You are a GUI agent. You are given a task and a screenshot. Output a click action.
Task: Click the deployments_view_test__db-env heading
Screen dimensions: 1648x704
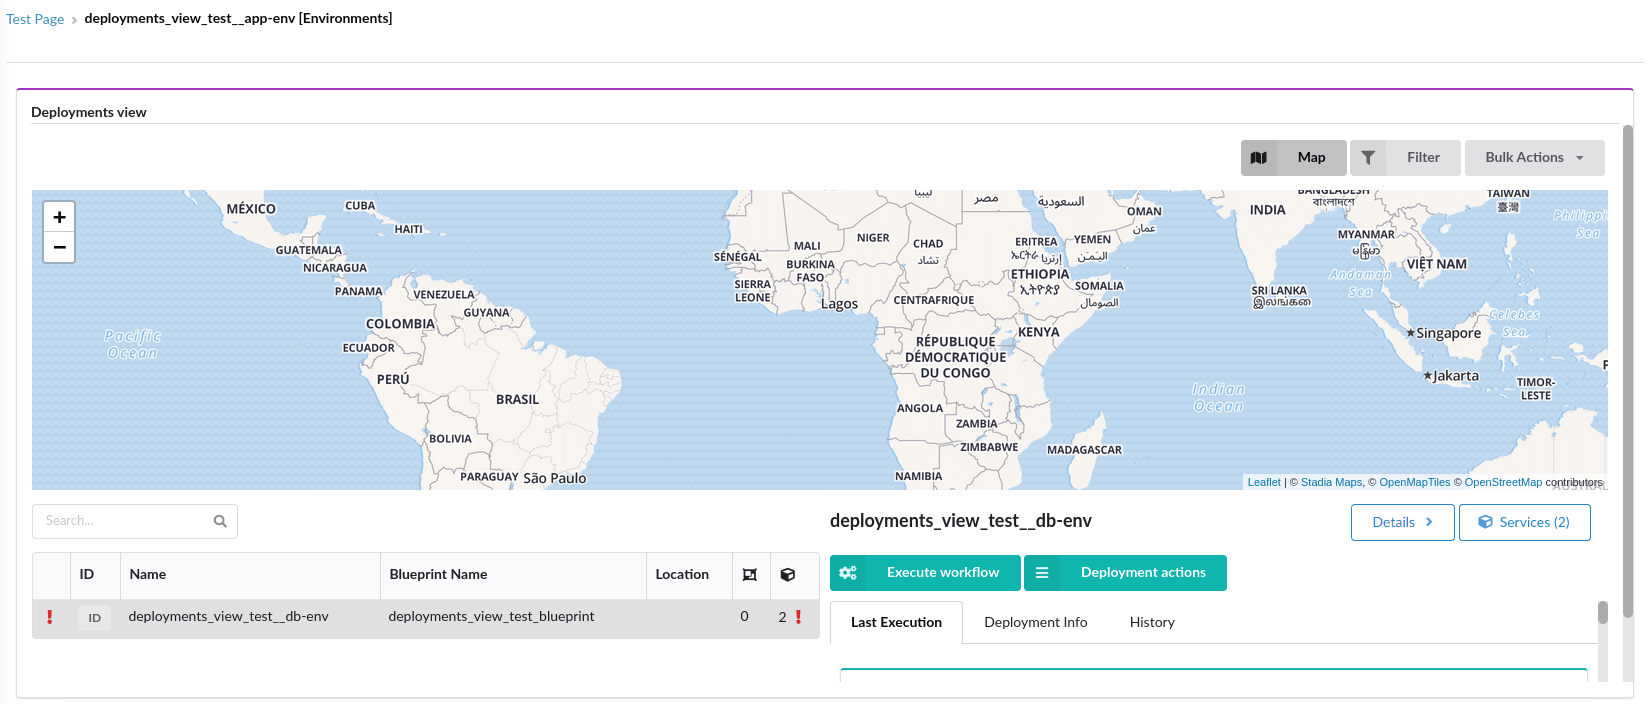point(960,521)
